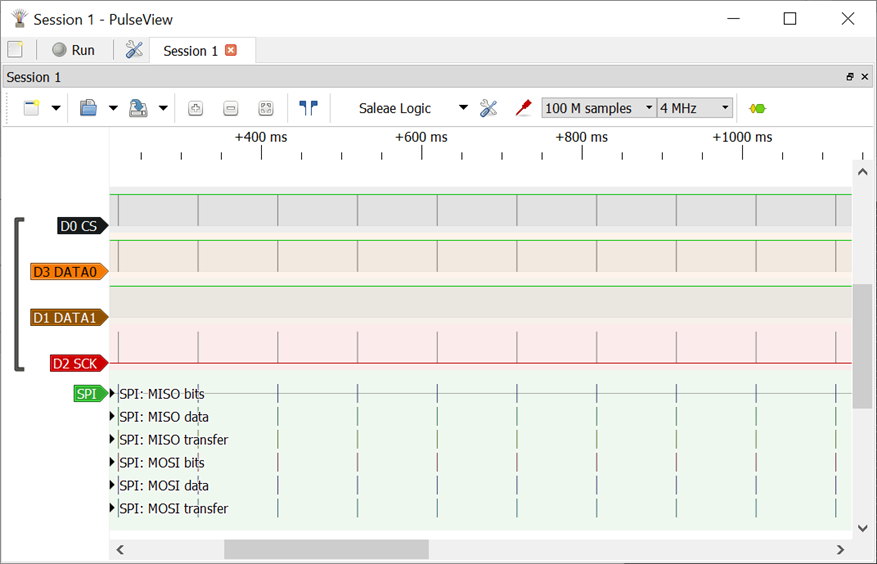The height and width of the screenshot is (564, 877).
Task: Click the open file folder icon
Action: coord(89,108)
